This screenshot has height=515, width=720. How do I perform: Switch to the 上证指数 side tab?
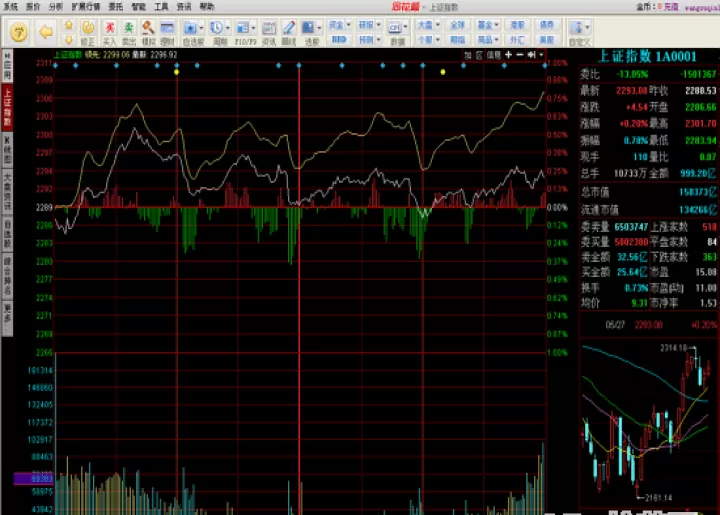[x=7, y=107]
